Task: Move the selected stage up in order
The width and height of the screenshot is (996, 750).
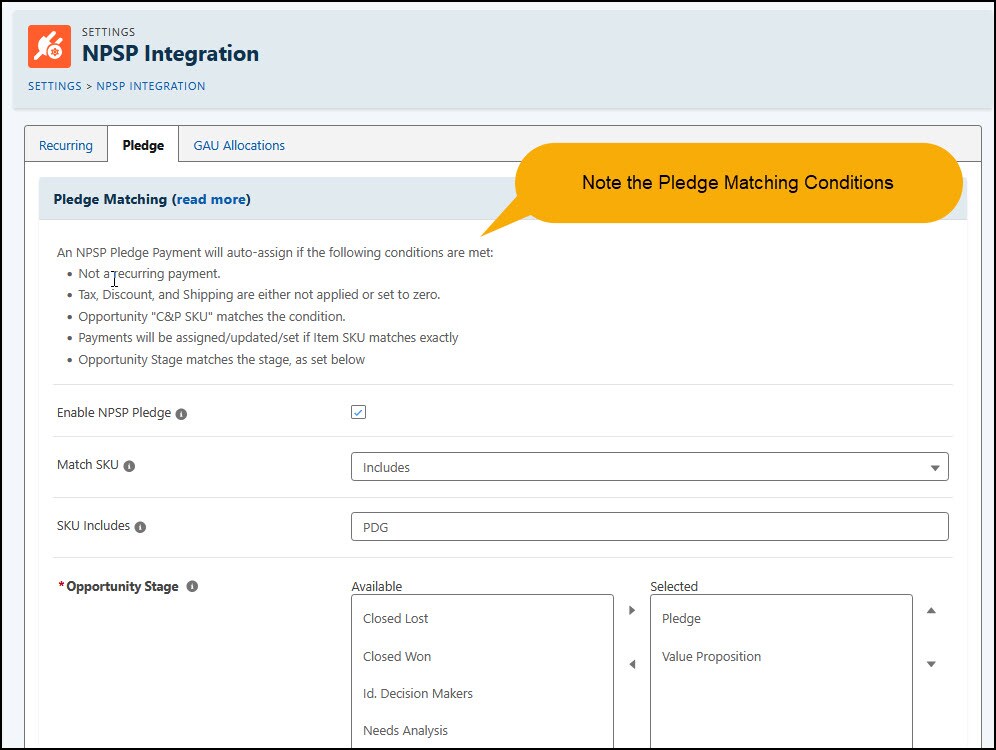Action: tap(931, 610)
